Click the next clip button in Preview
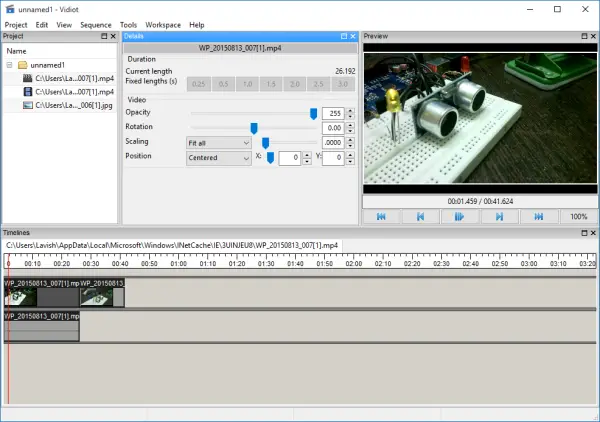Image resolution: width=600 pixels, height=422 pixels. pos(499,216)
